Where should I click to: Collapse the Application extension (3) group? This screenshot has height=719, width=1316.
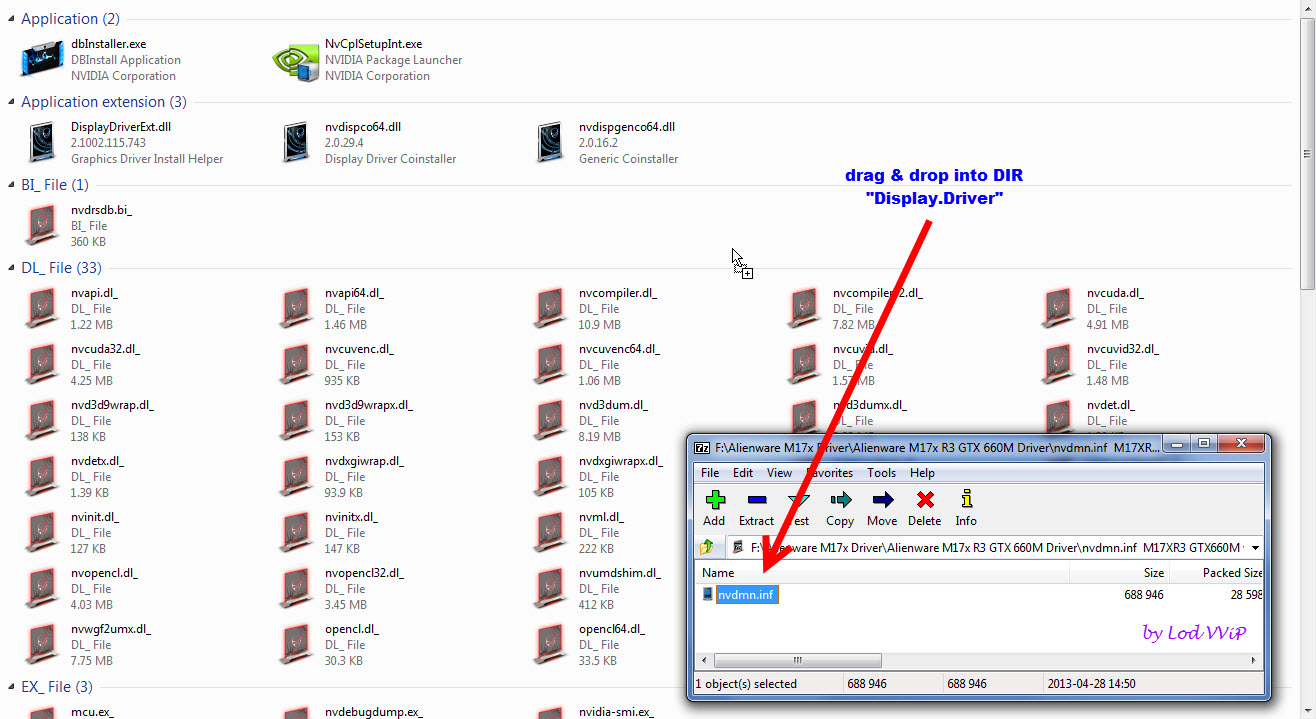[x=12, y=102]
